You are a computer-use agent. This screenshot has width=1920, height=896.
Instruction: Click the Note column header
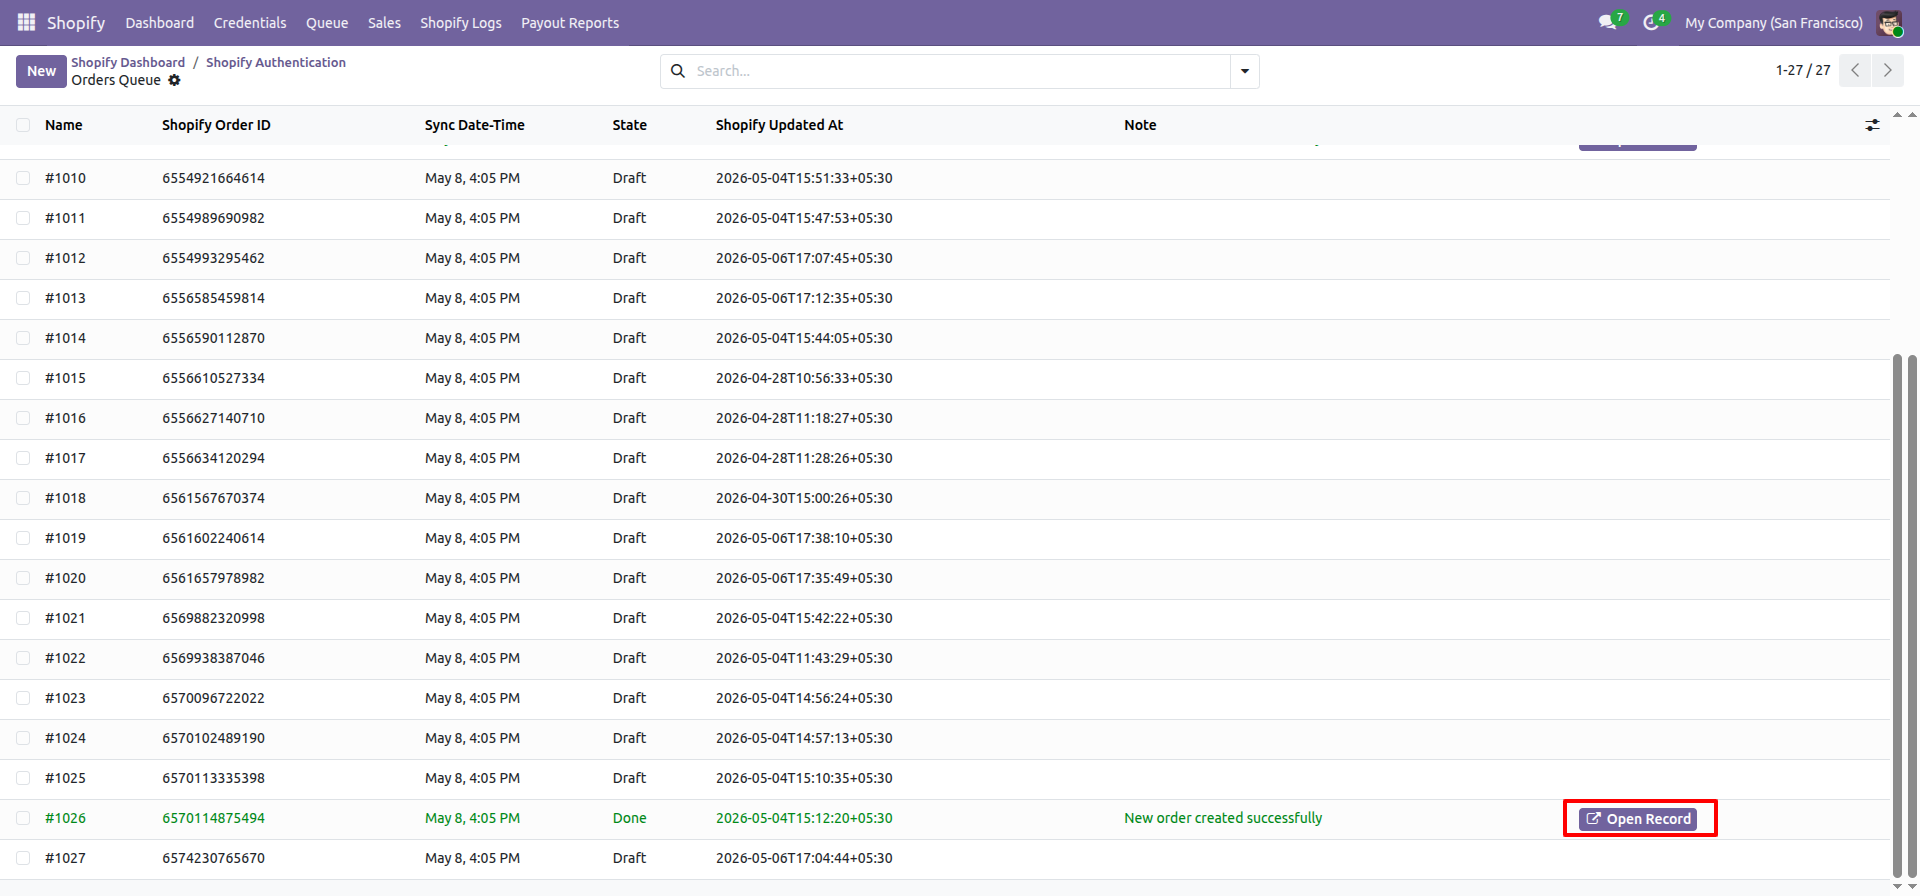pyautogui.click(x=1140, y=125)
